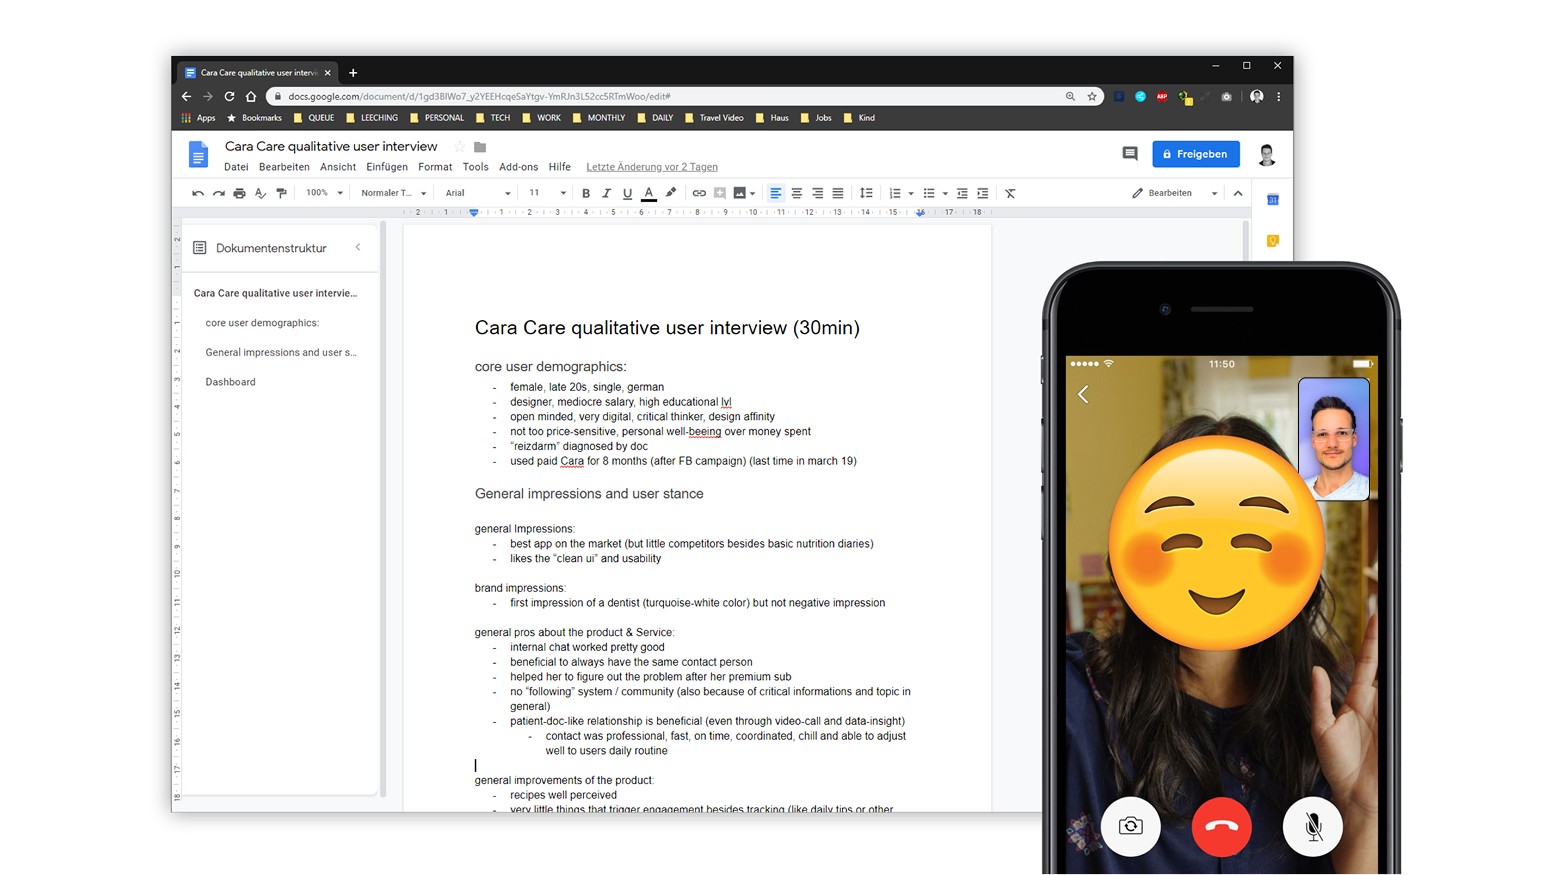Viewport: 1552px width, 875px height.
Task: Open the Add-ons menu
Action: pos(519,167)
